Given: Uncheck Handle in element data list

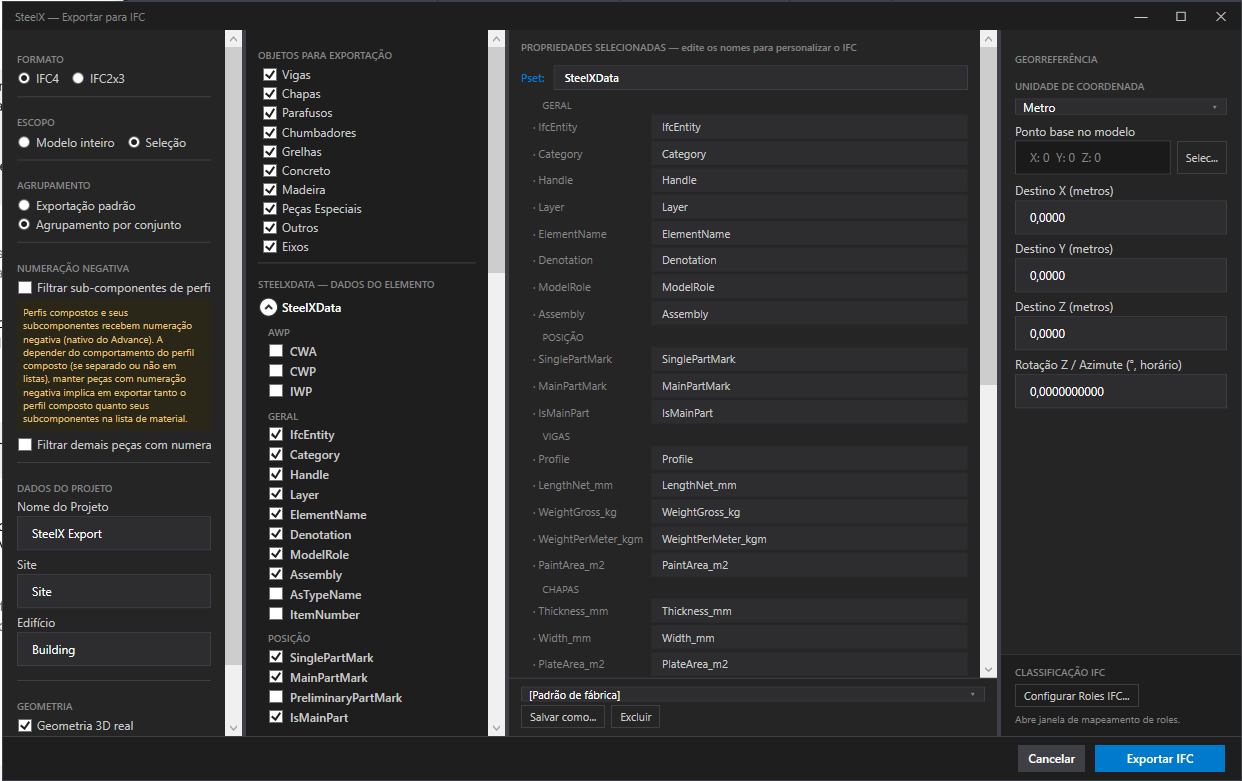Looking at the screenshot, I should coord(276,475).
